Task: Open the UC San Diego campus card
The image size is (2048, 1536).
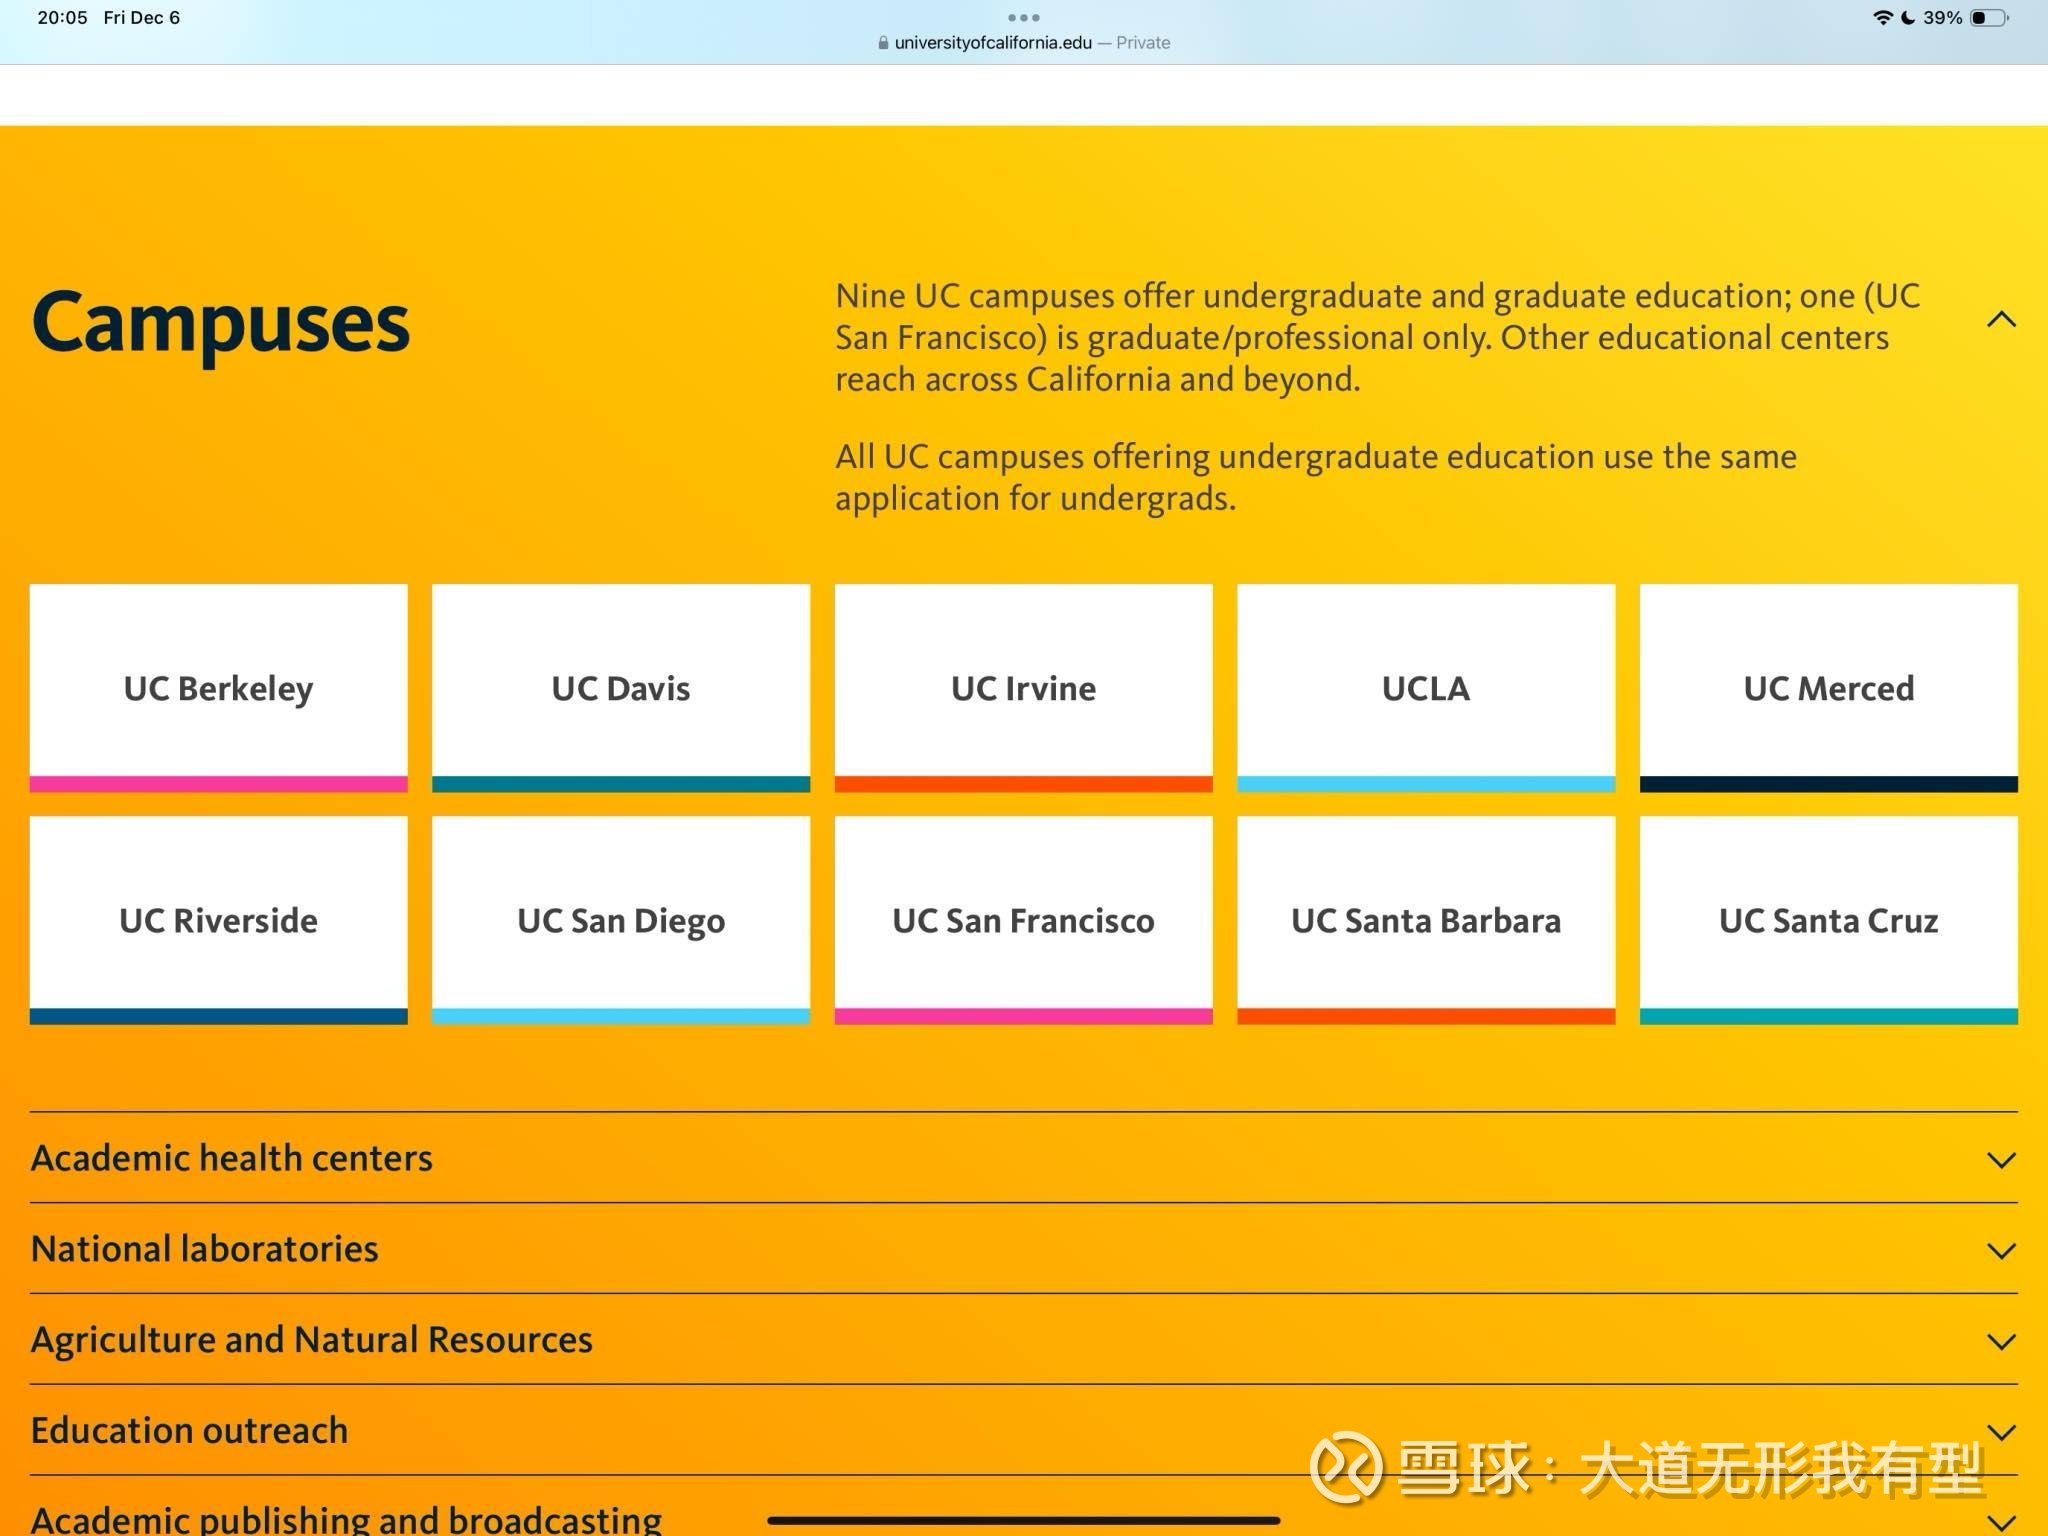Action: coord(621,920)
